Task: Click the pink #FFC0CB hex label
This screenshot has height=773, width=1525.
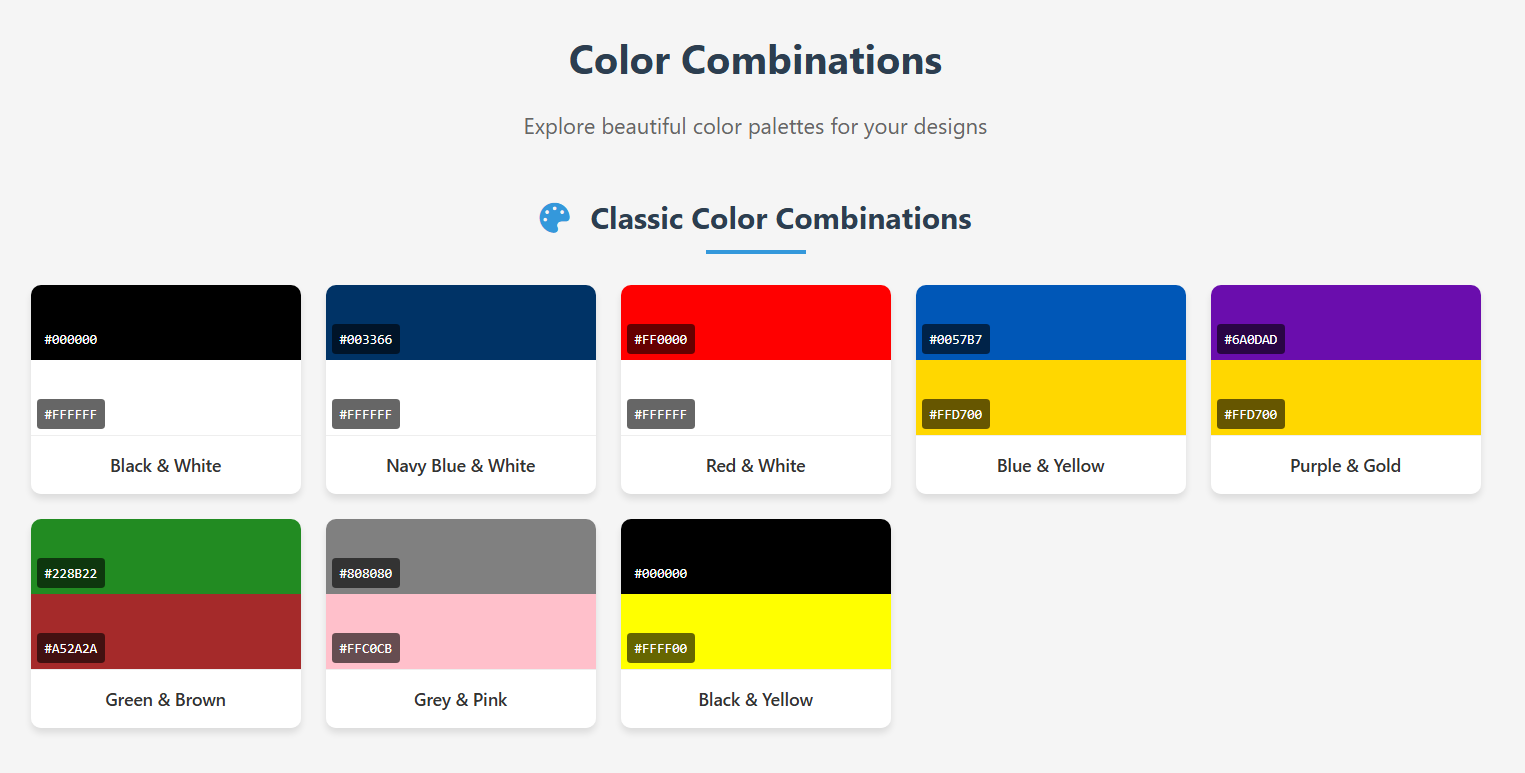Action: (x=366, y=648)
